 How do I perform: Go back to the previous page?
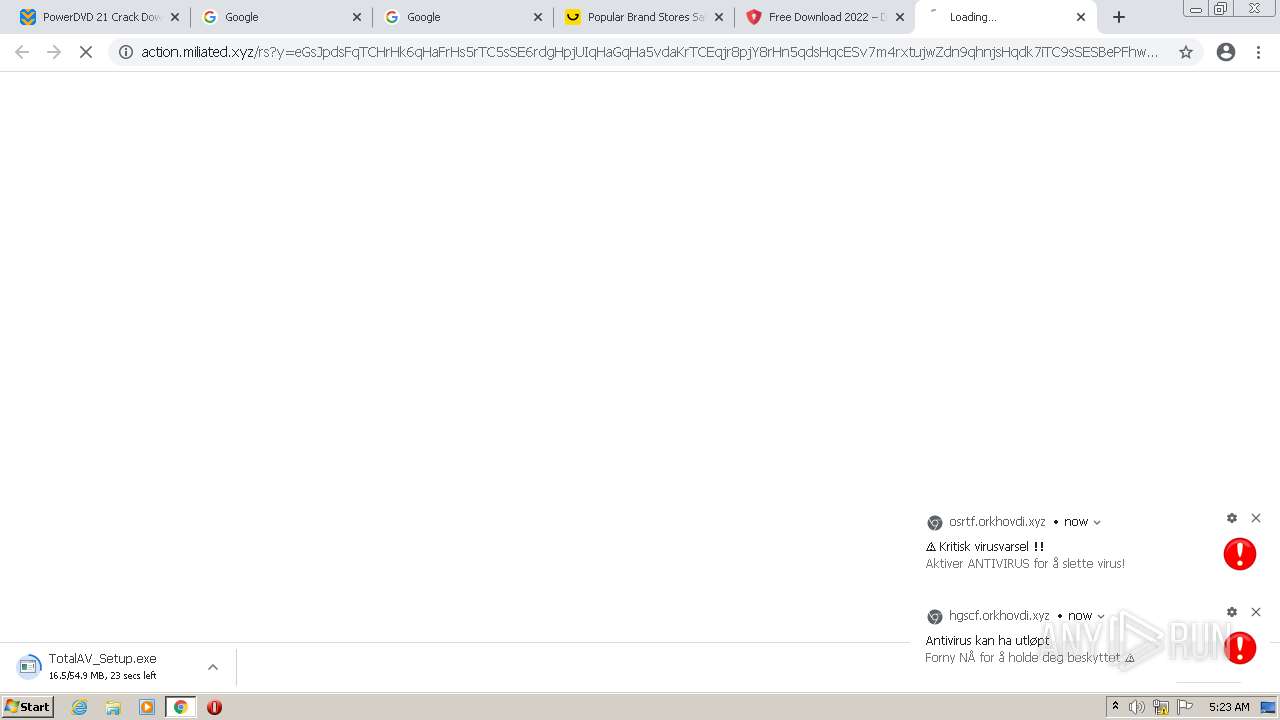pos(22,52)
